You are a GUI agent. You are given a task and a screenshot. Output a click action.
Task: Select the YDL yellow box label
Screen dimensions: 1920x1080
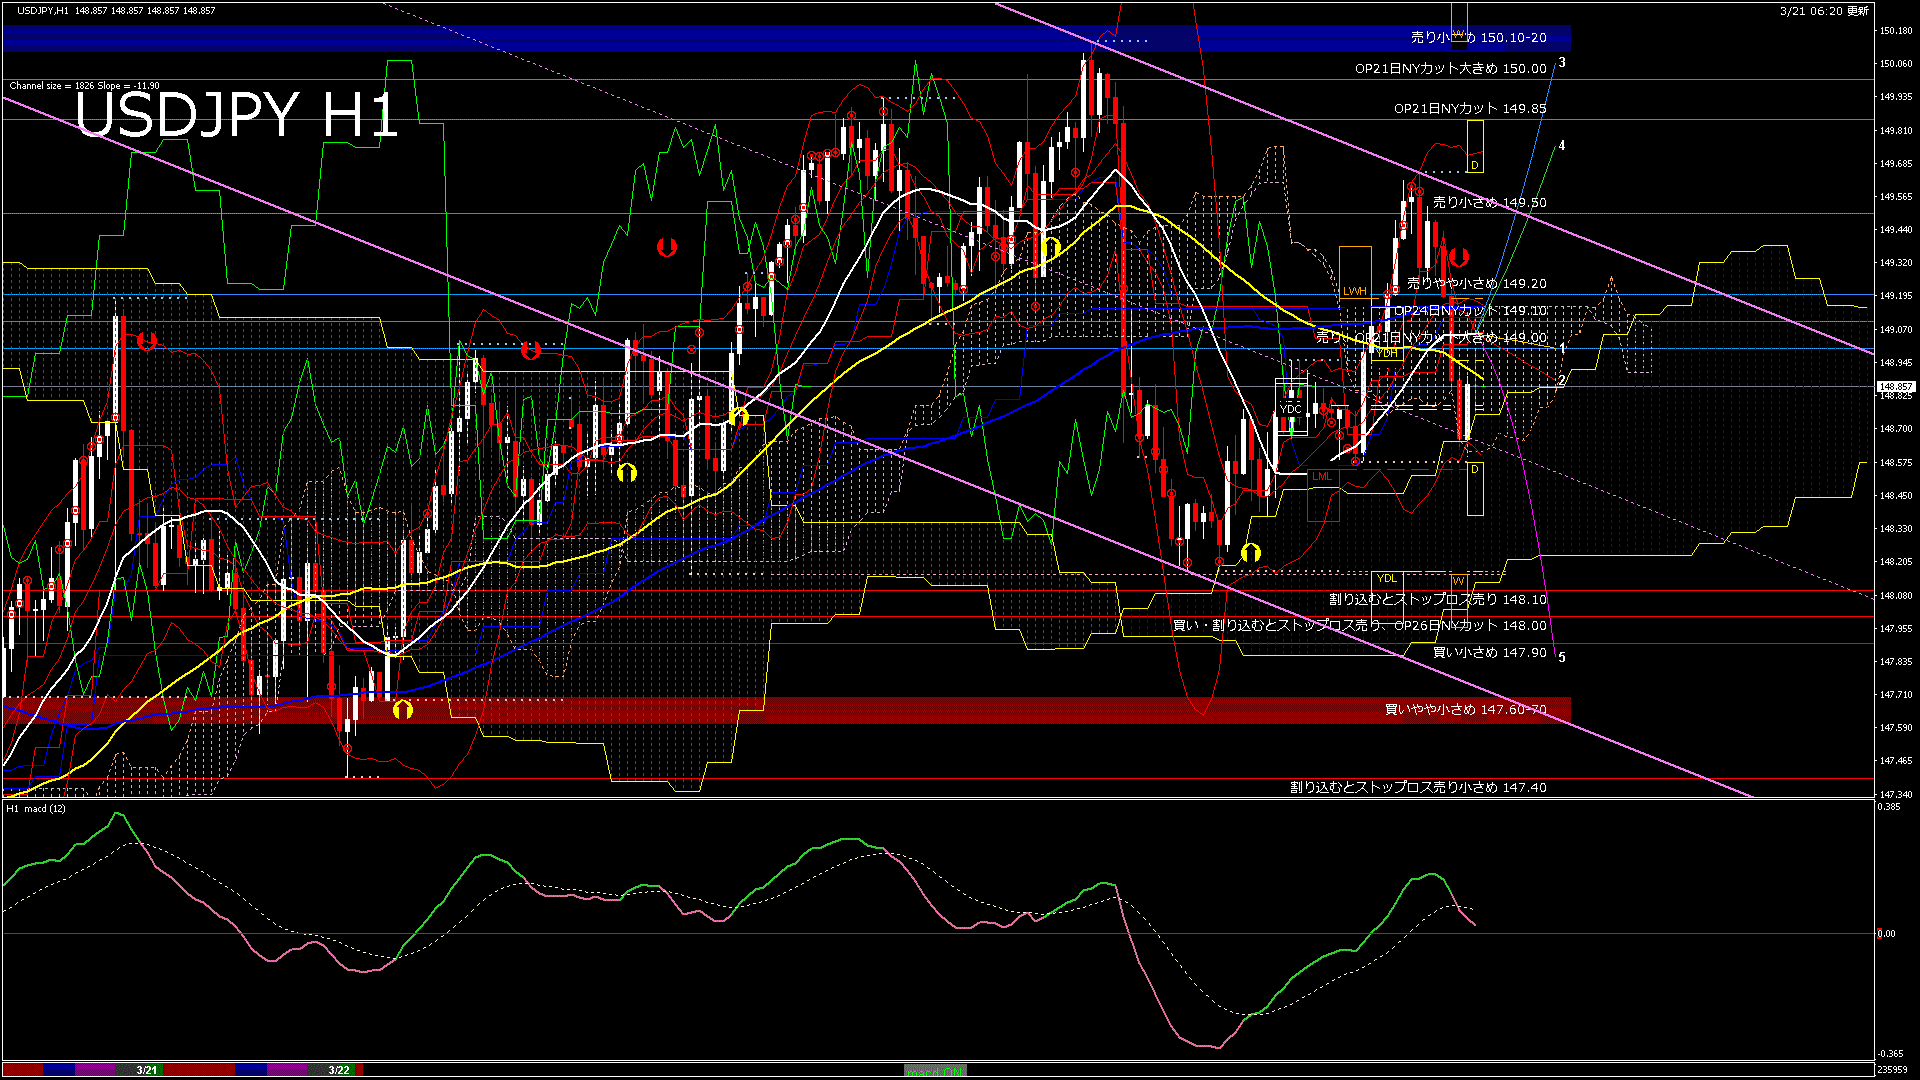pyautogui.click(x=1386, y=579)
